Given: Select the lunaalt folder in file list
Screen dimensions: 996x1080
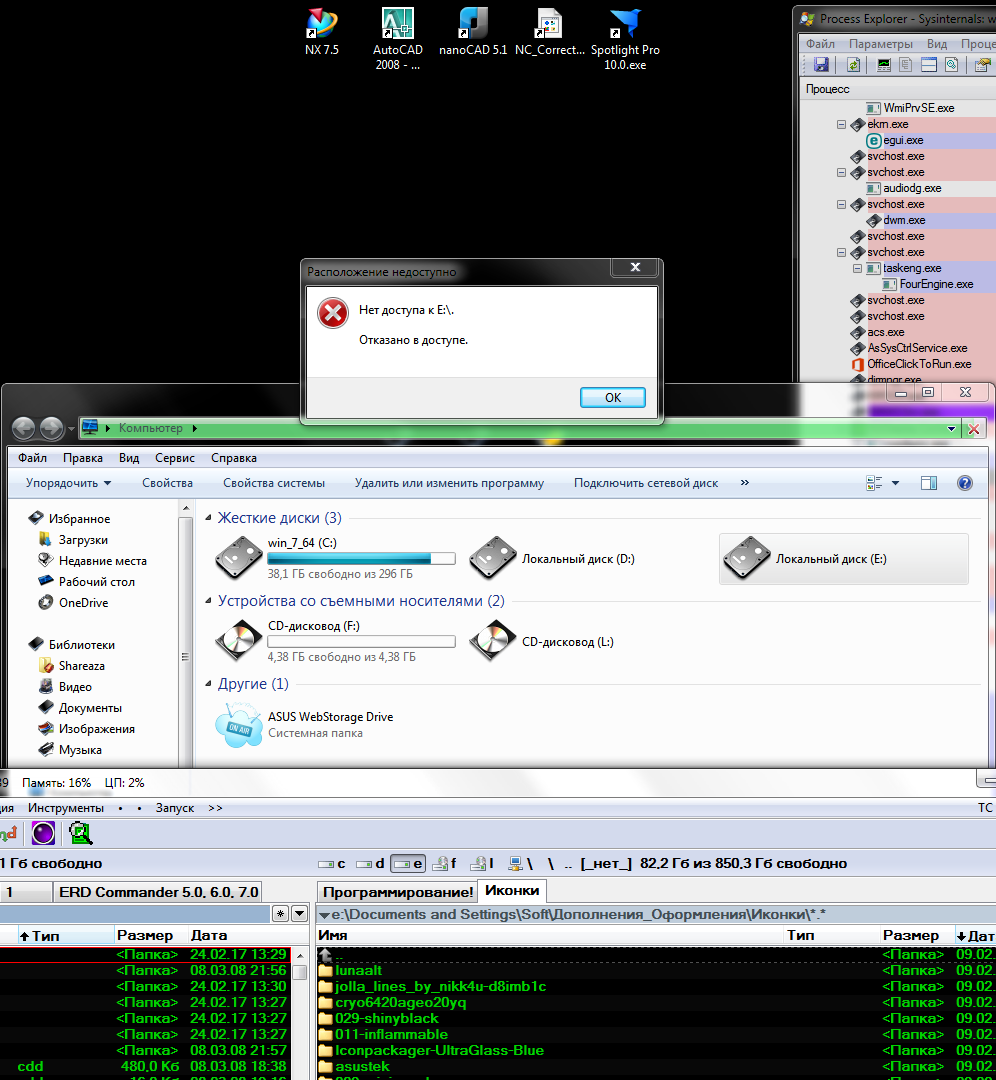Looking at the screenshot, I should pyautogui.click(x=359, y=970).
